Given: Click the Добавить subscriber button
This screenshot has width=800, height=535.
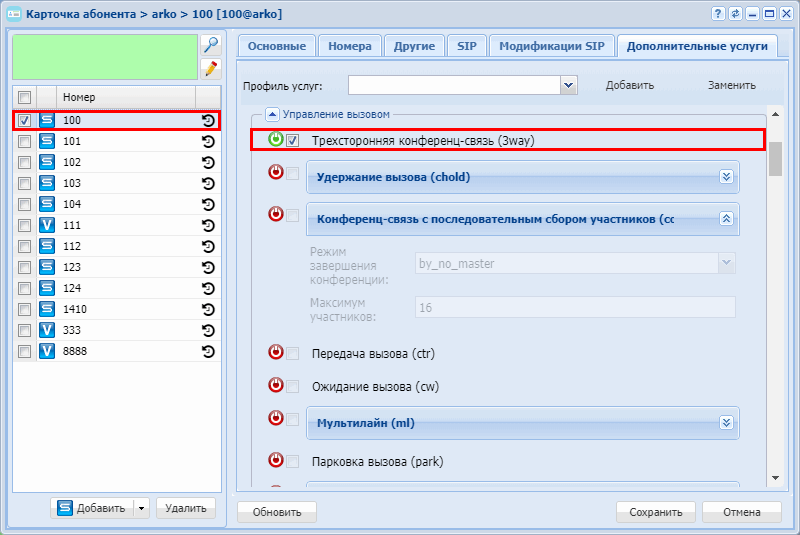Looking at the screenshot, I should pos(92,508).
